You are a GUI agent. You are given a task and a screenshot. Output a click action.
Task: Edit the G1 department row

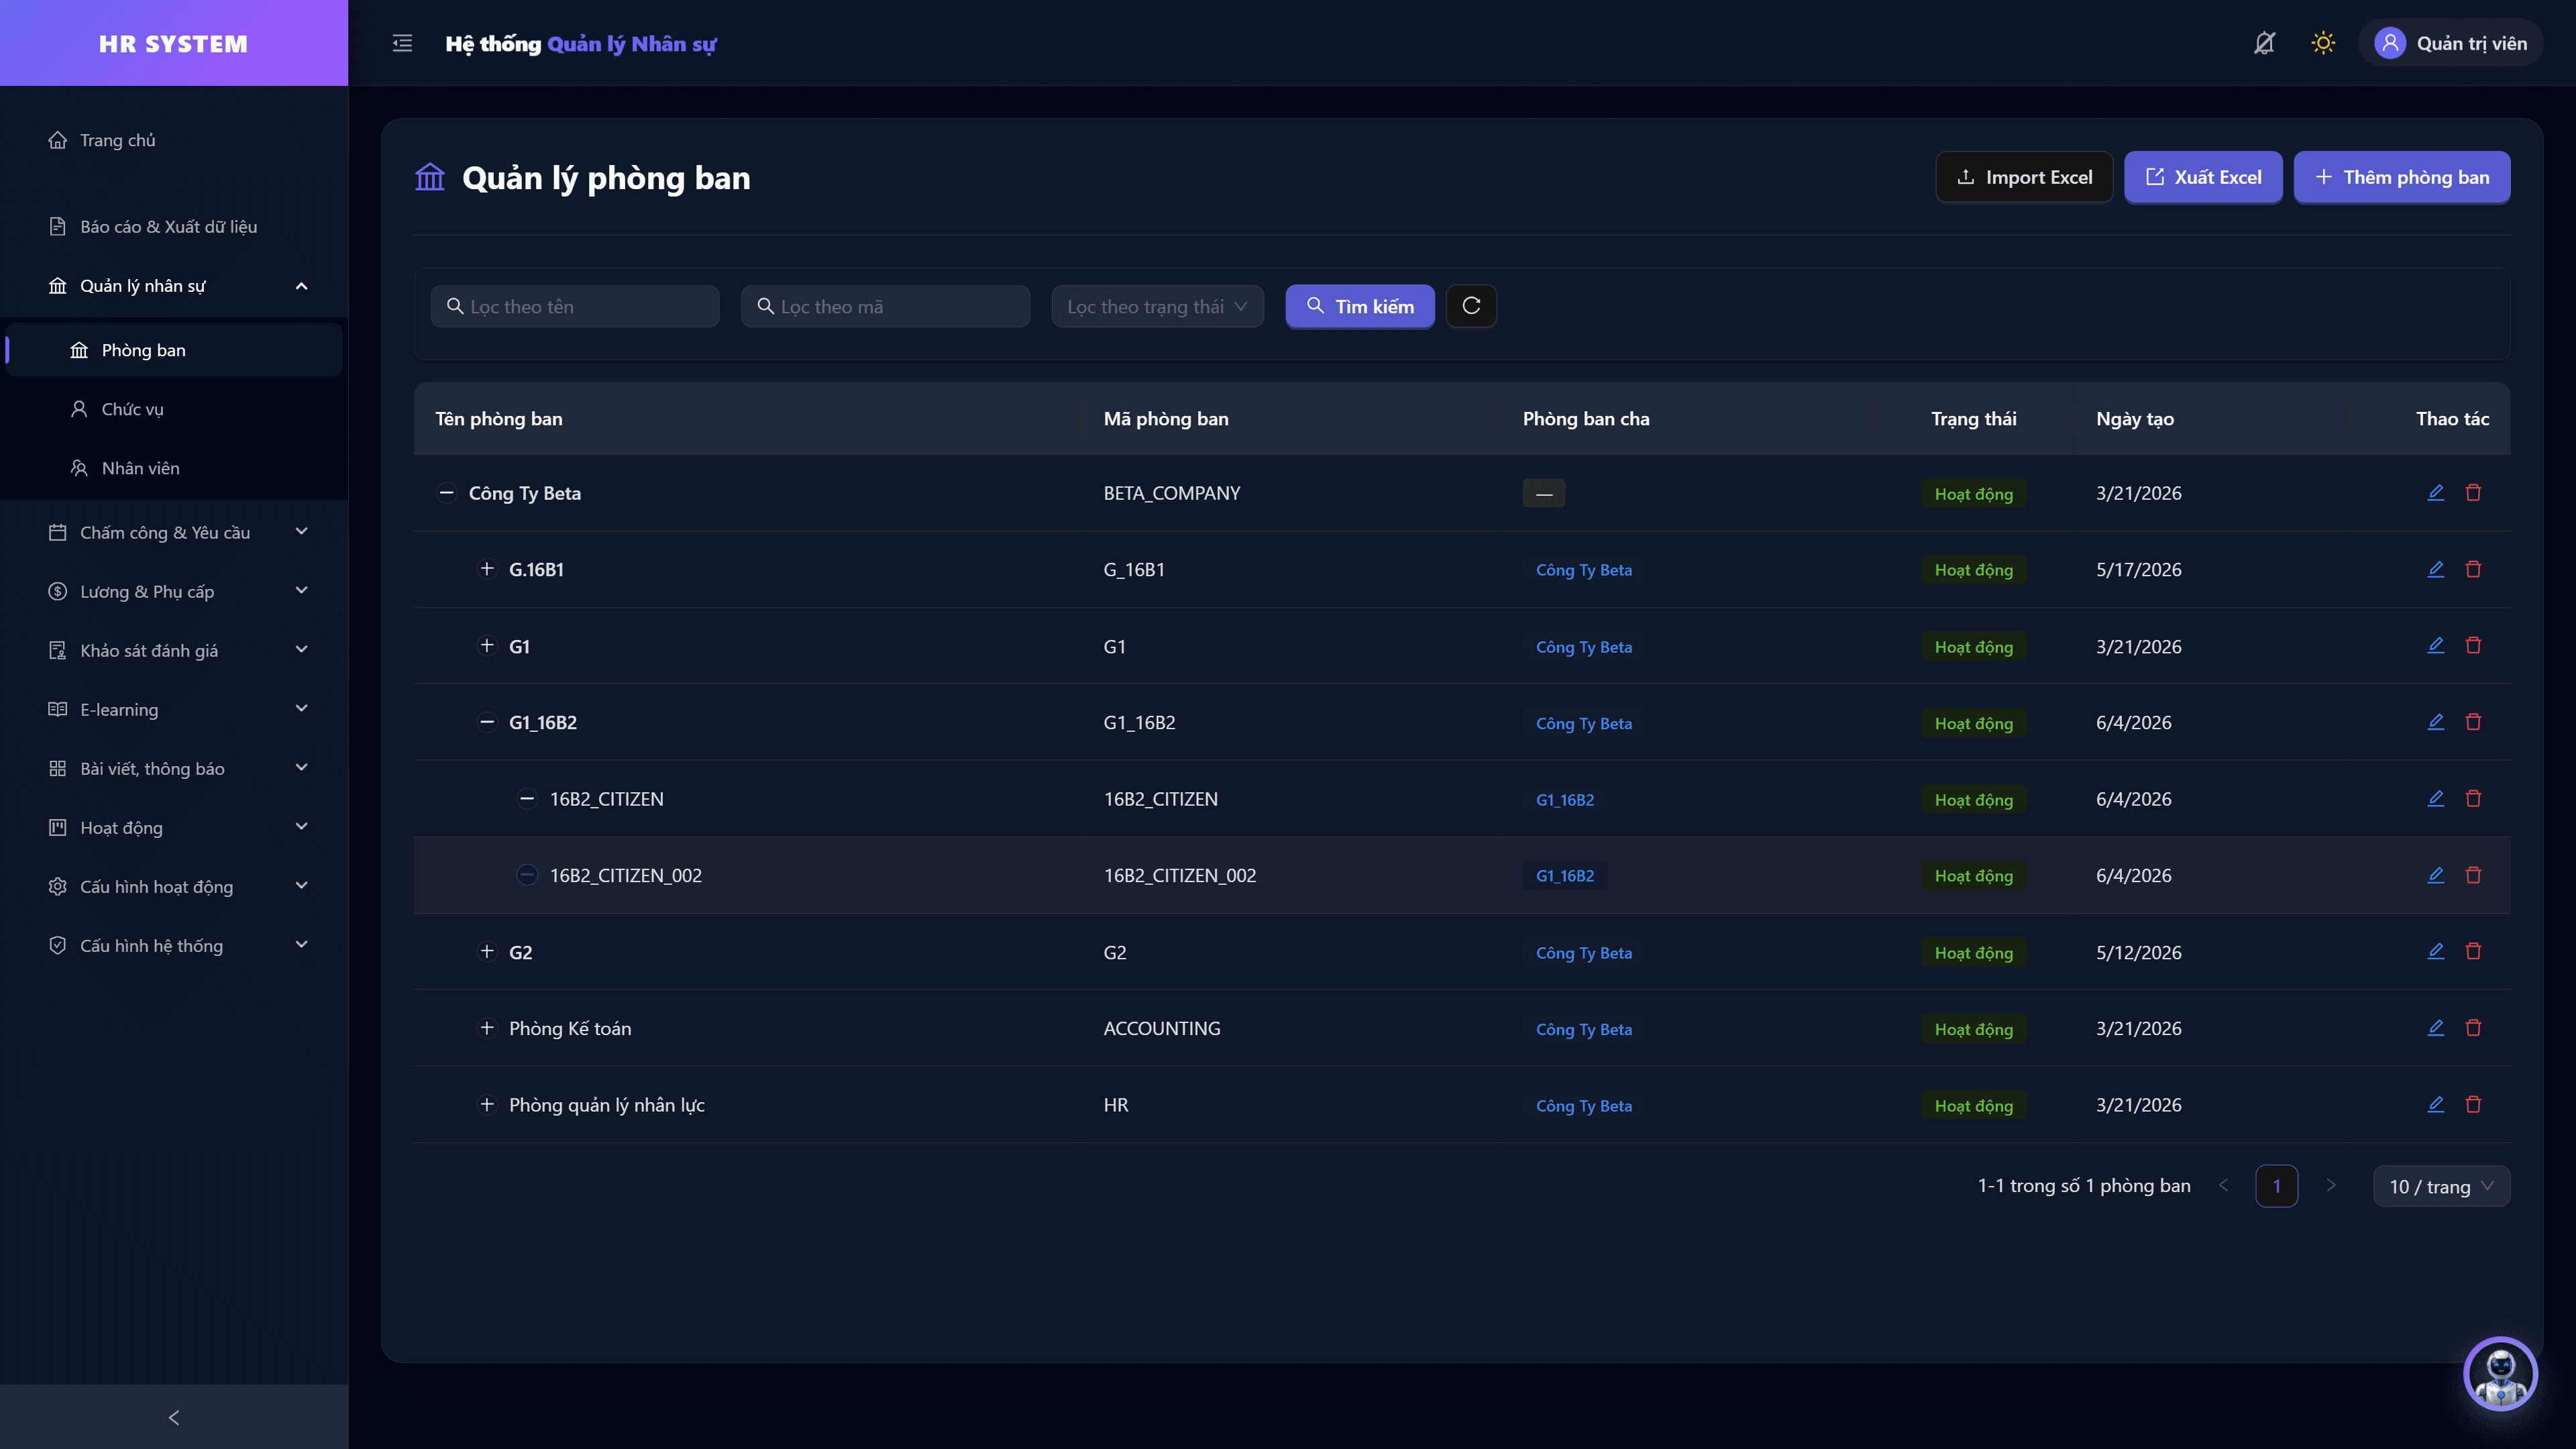click(x=2436, y=646)
